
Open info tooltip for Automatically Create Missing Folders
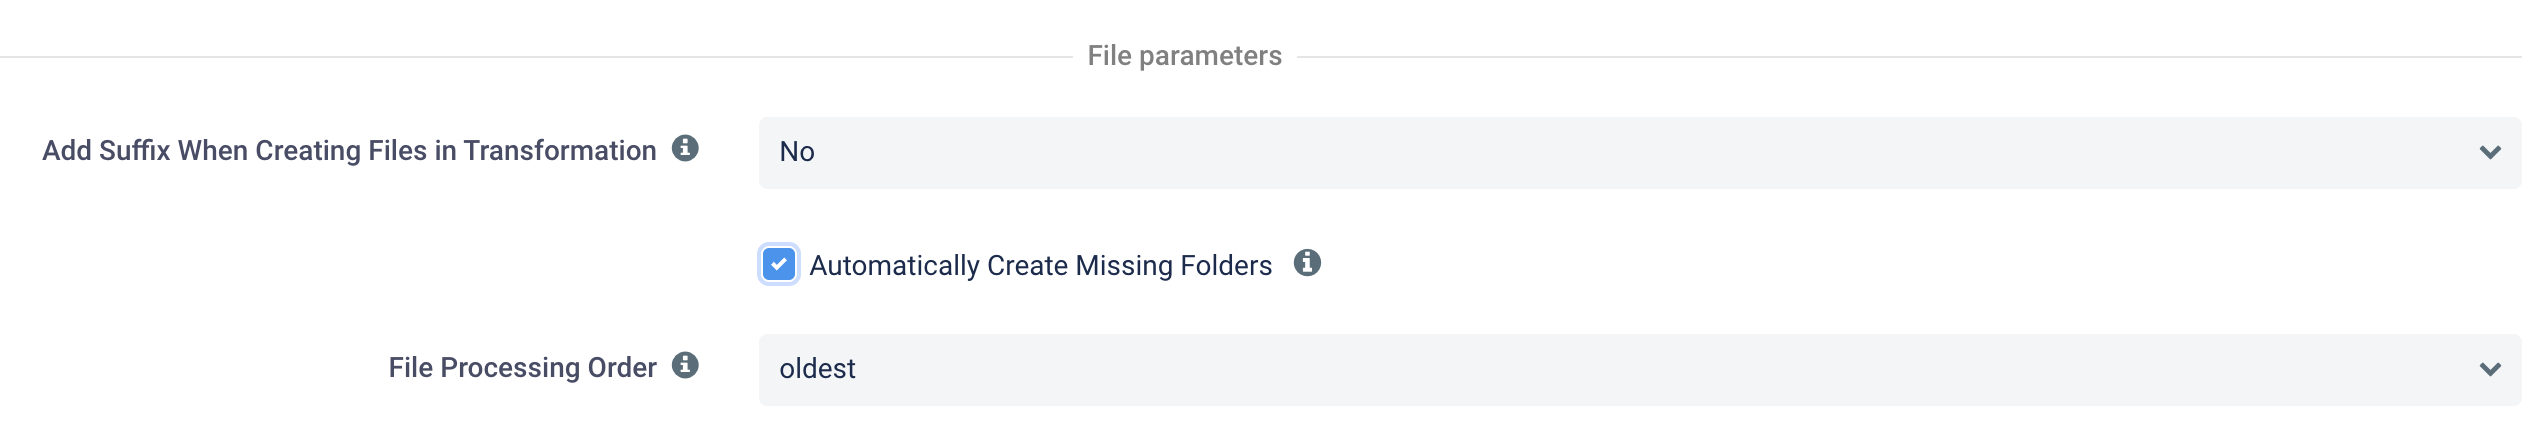(x=1307, y=263)
